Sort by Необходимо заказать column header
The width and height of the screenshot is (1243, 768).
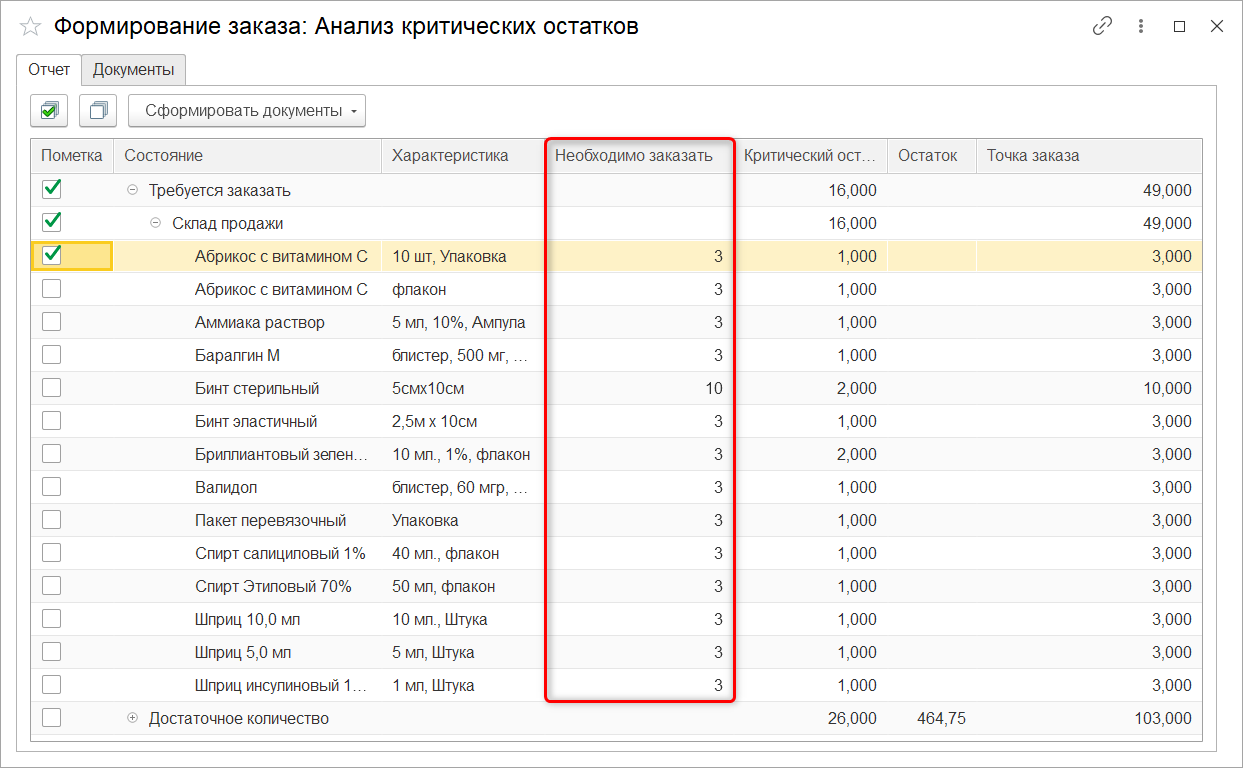pos(634,156)
